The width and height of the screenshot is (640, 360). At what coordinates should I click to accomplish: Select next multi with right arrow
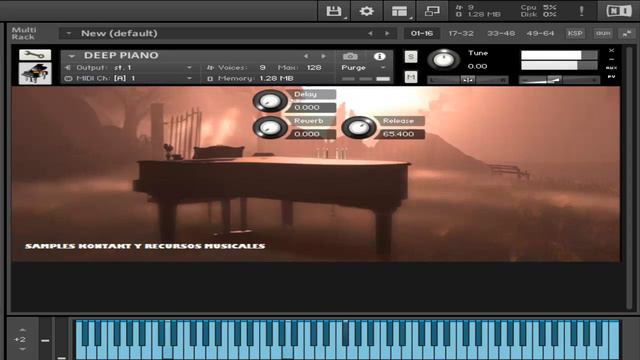[x=387, y=33]
